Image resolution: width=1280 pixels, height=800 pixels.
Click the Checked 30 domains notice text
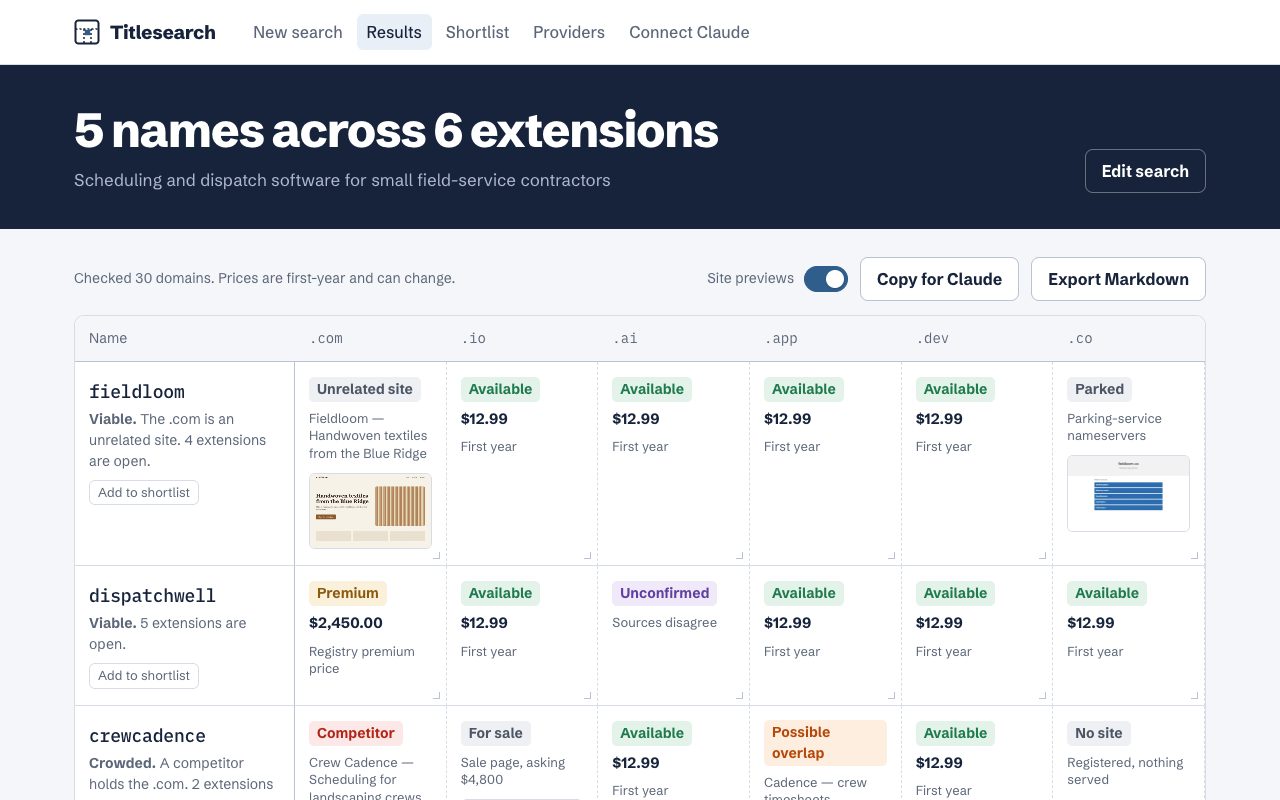coord(264,278)
